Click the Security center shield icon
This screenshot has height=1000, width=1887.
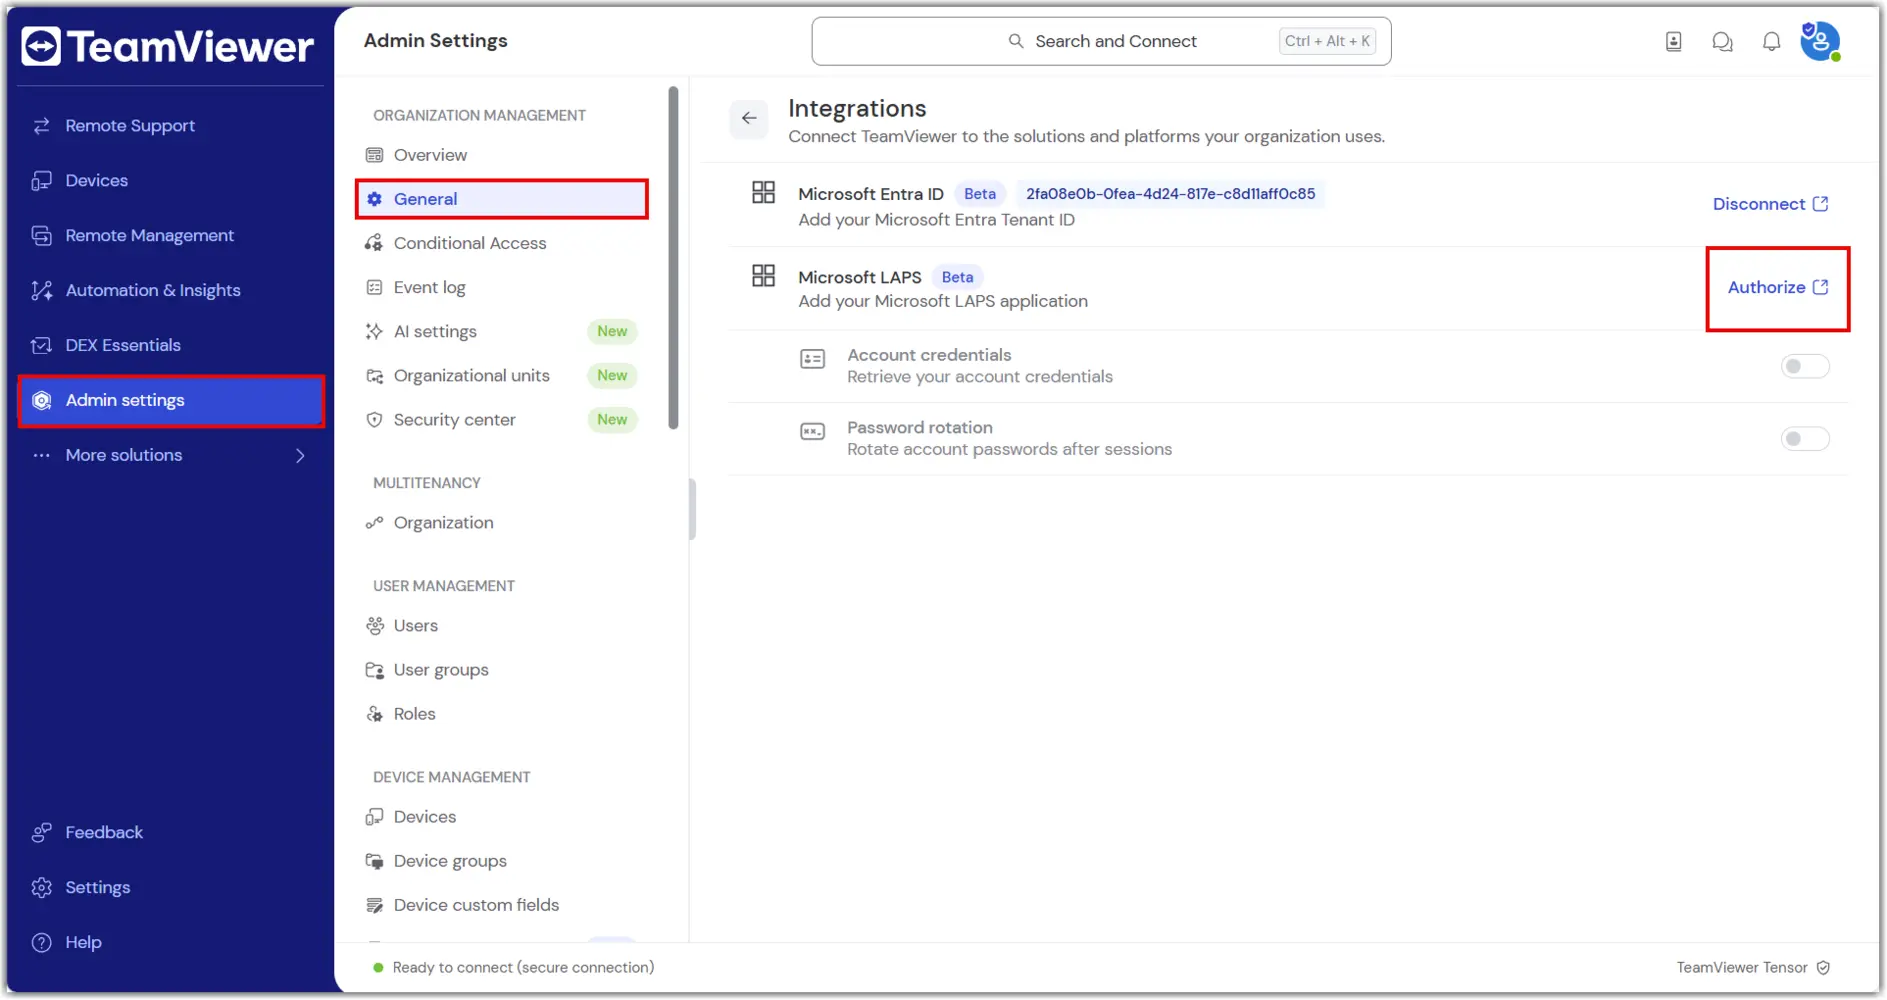click(x=375, y=420)
